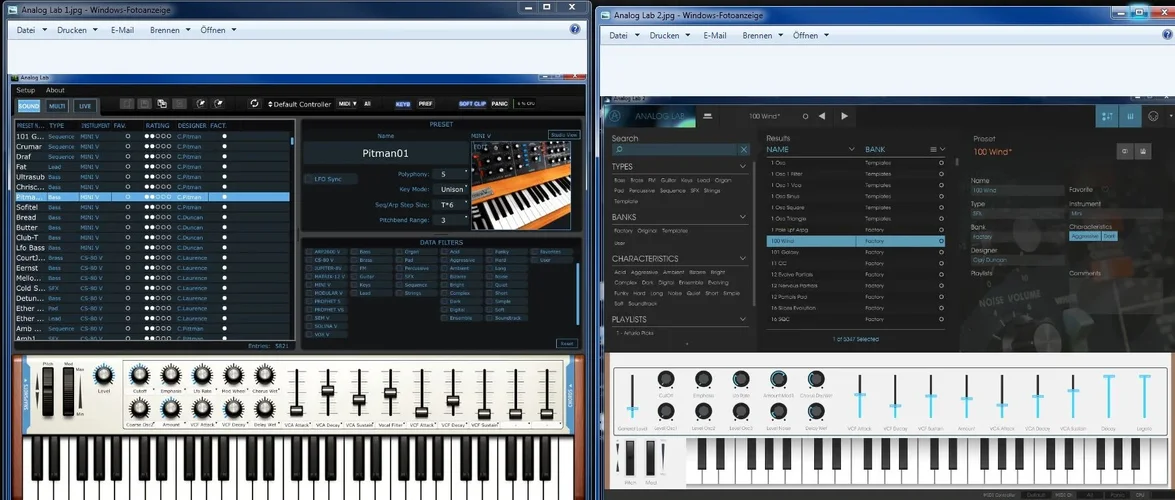1175x500 pixels.
Task: Click the second save icon right of the 100 Wind* preset title
Action: click(1142, 151)
